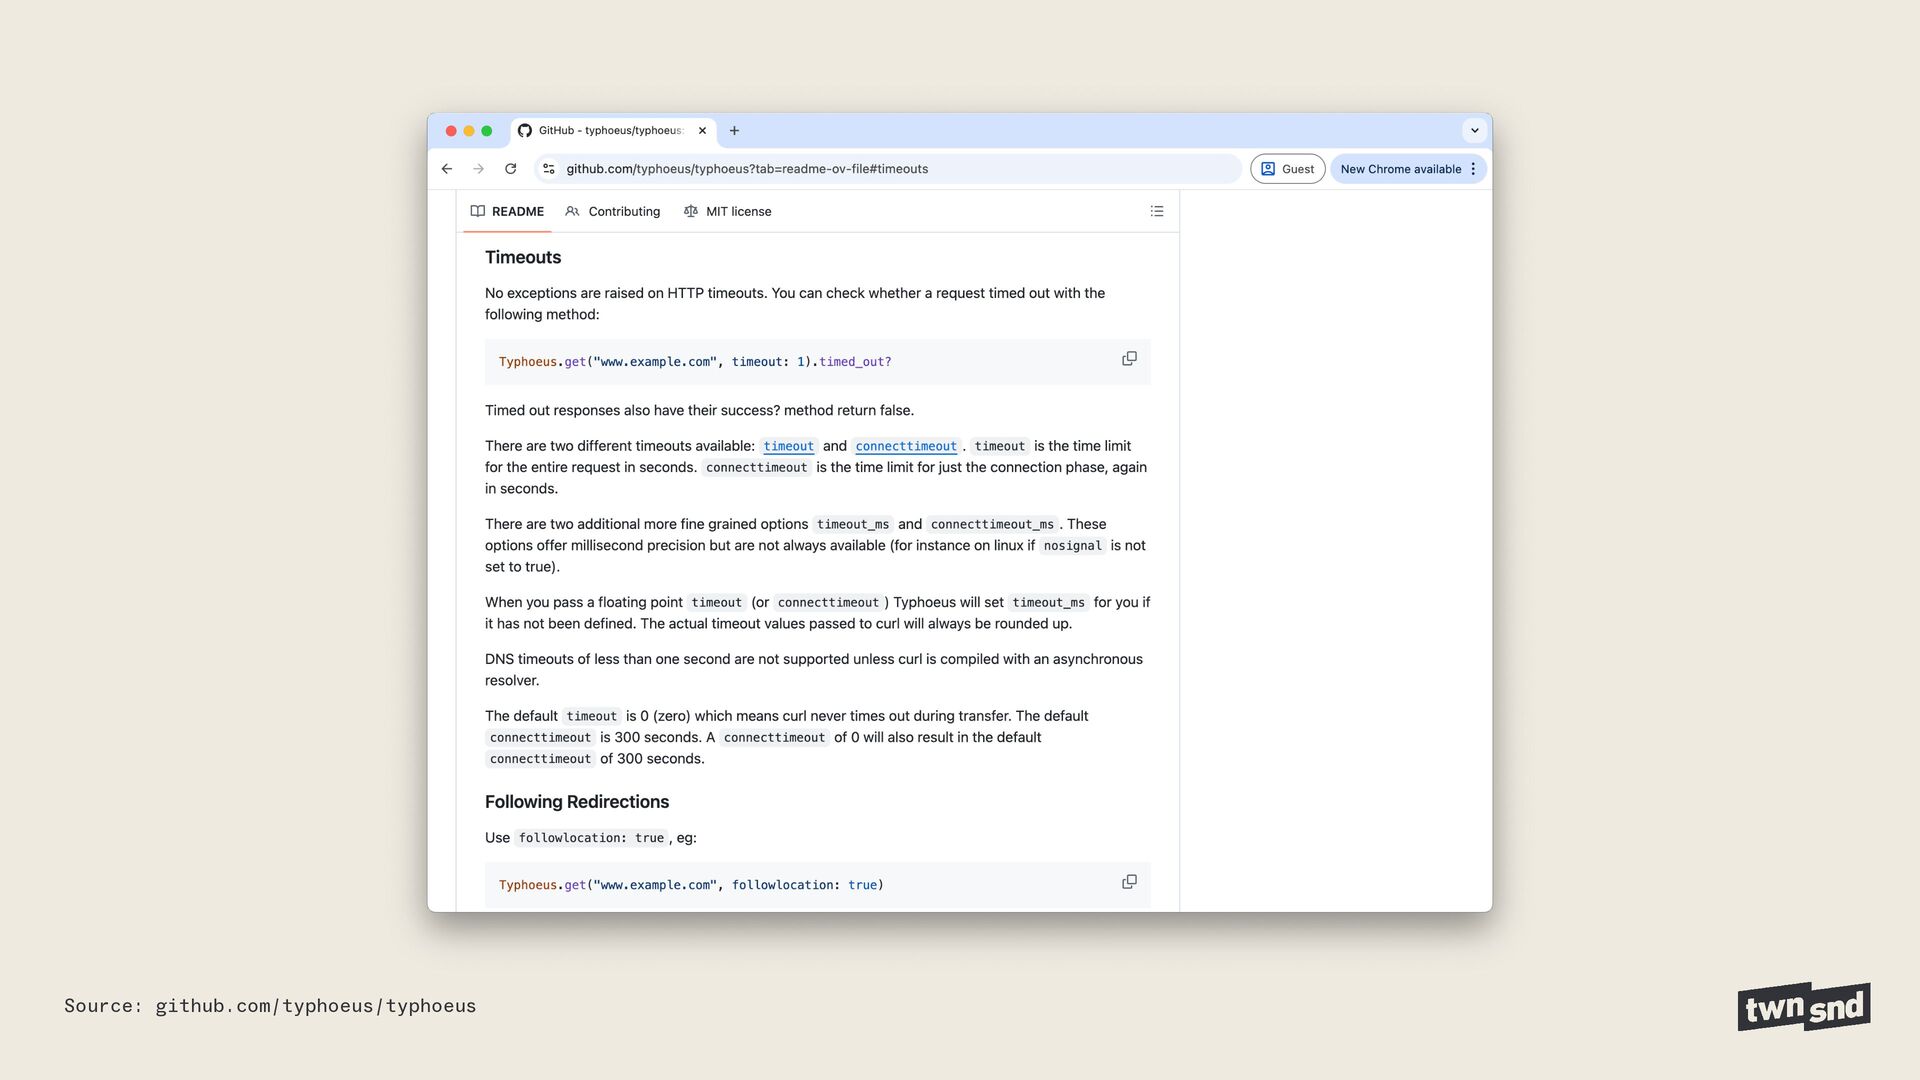The width and height of the screenshot is (1920, 1080).
Task: Click the browser forward arrow
Action: pyautogui.click(x=478, y=169)
